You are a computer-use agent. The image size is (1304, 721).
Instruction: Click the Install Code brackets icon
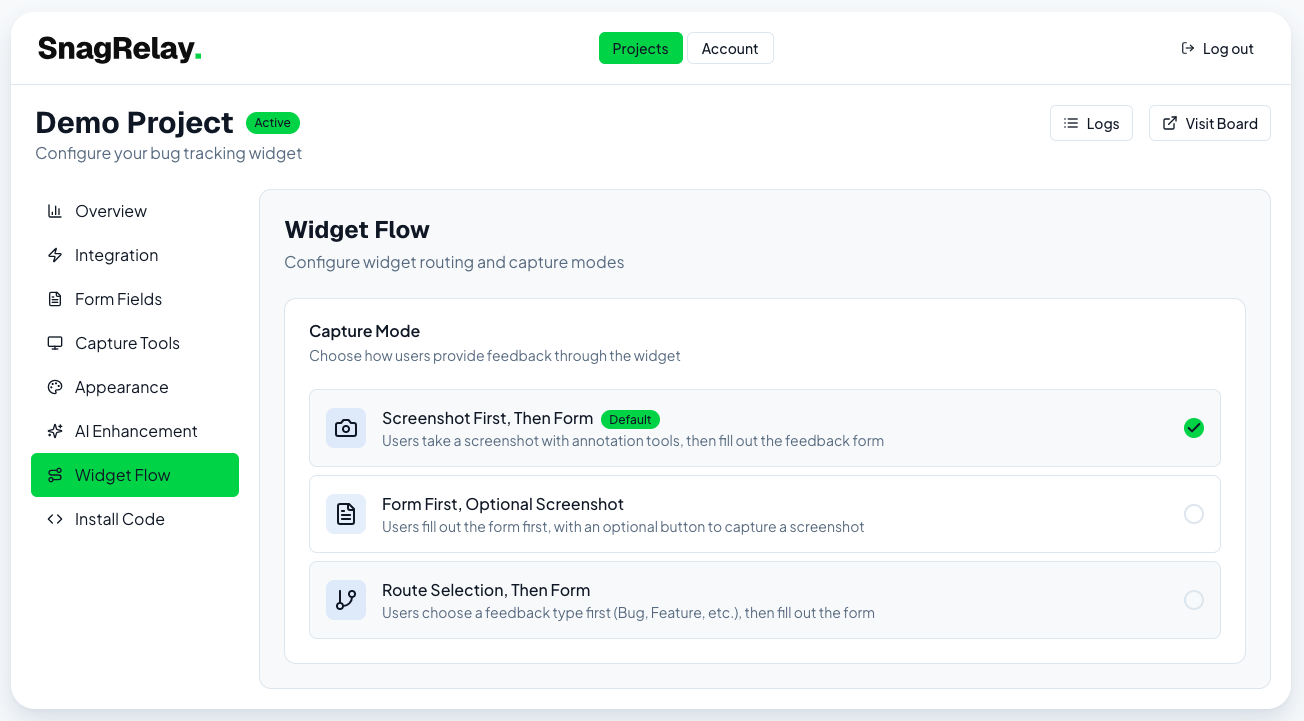[55, 519]
